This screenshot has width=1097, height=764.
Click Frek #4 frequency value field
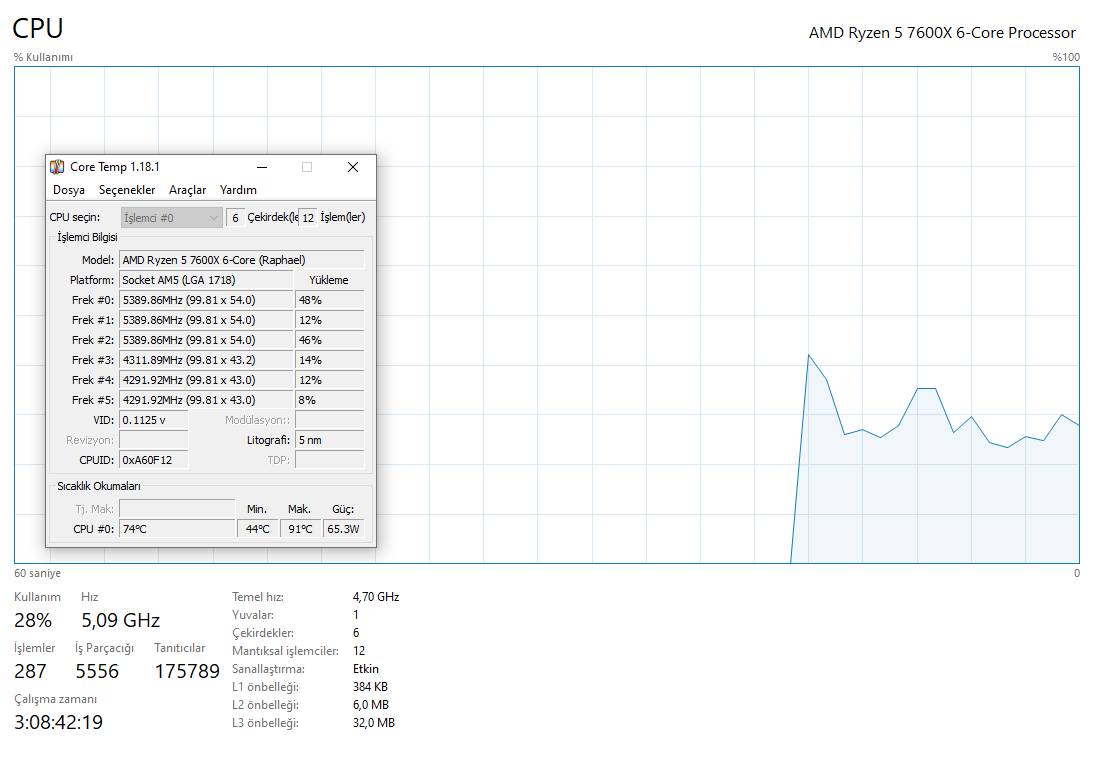(206, 380)
